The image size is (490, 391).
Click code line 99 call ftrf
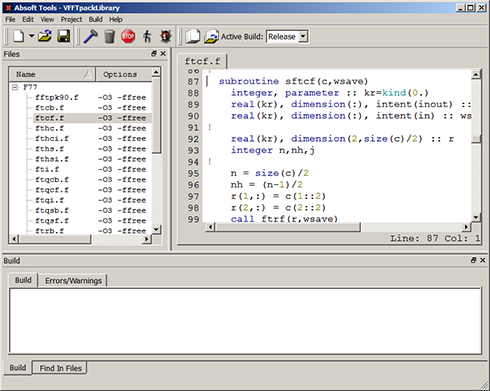click(x=284, y=219)
